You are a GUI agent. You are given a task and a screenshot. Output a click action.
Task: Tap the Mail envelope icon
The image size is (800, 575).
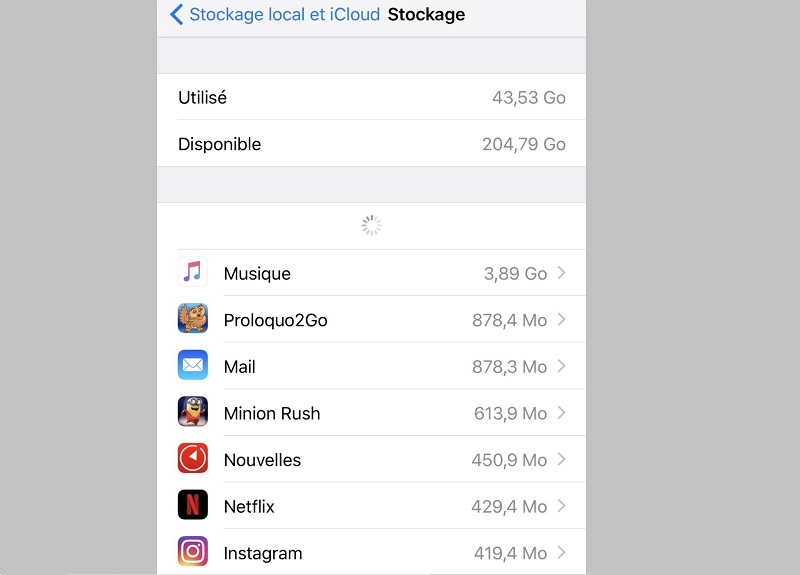pyautogui.click(x=193, y=366)
